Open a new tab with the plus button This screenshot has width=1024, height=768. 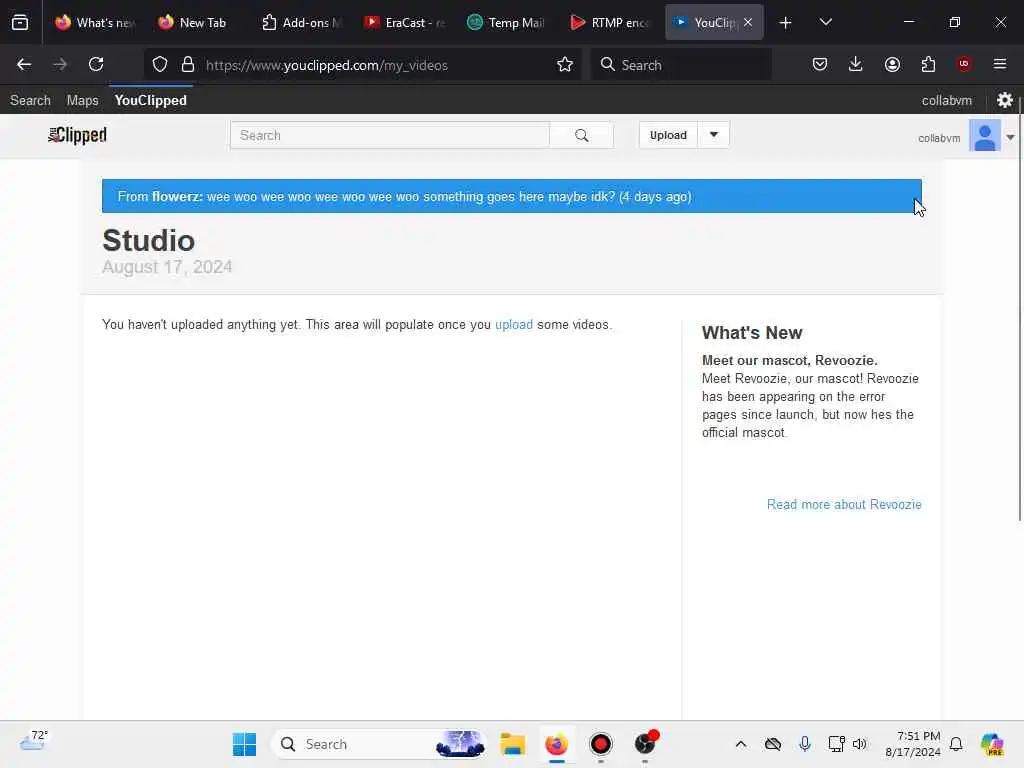tap(786, 23)
